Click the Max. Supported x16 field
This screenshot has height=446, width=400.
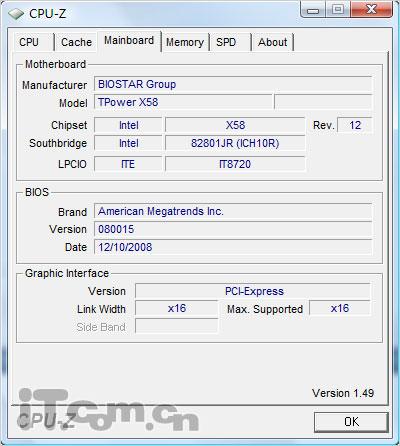click(340, 309)
